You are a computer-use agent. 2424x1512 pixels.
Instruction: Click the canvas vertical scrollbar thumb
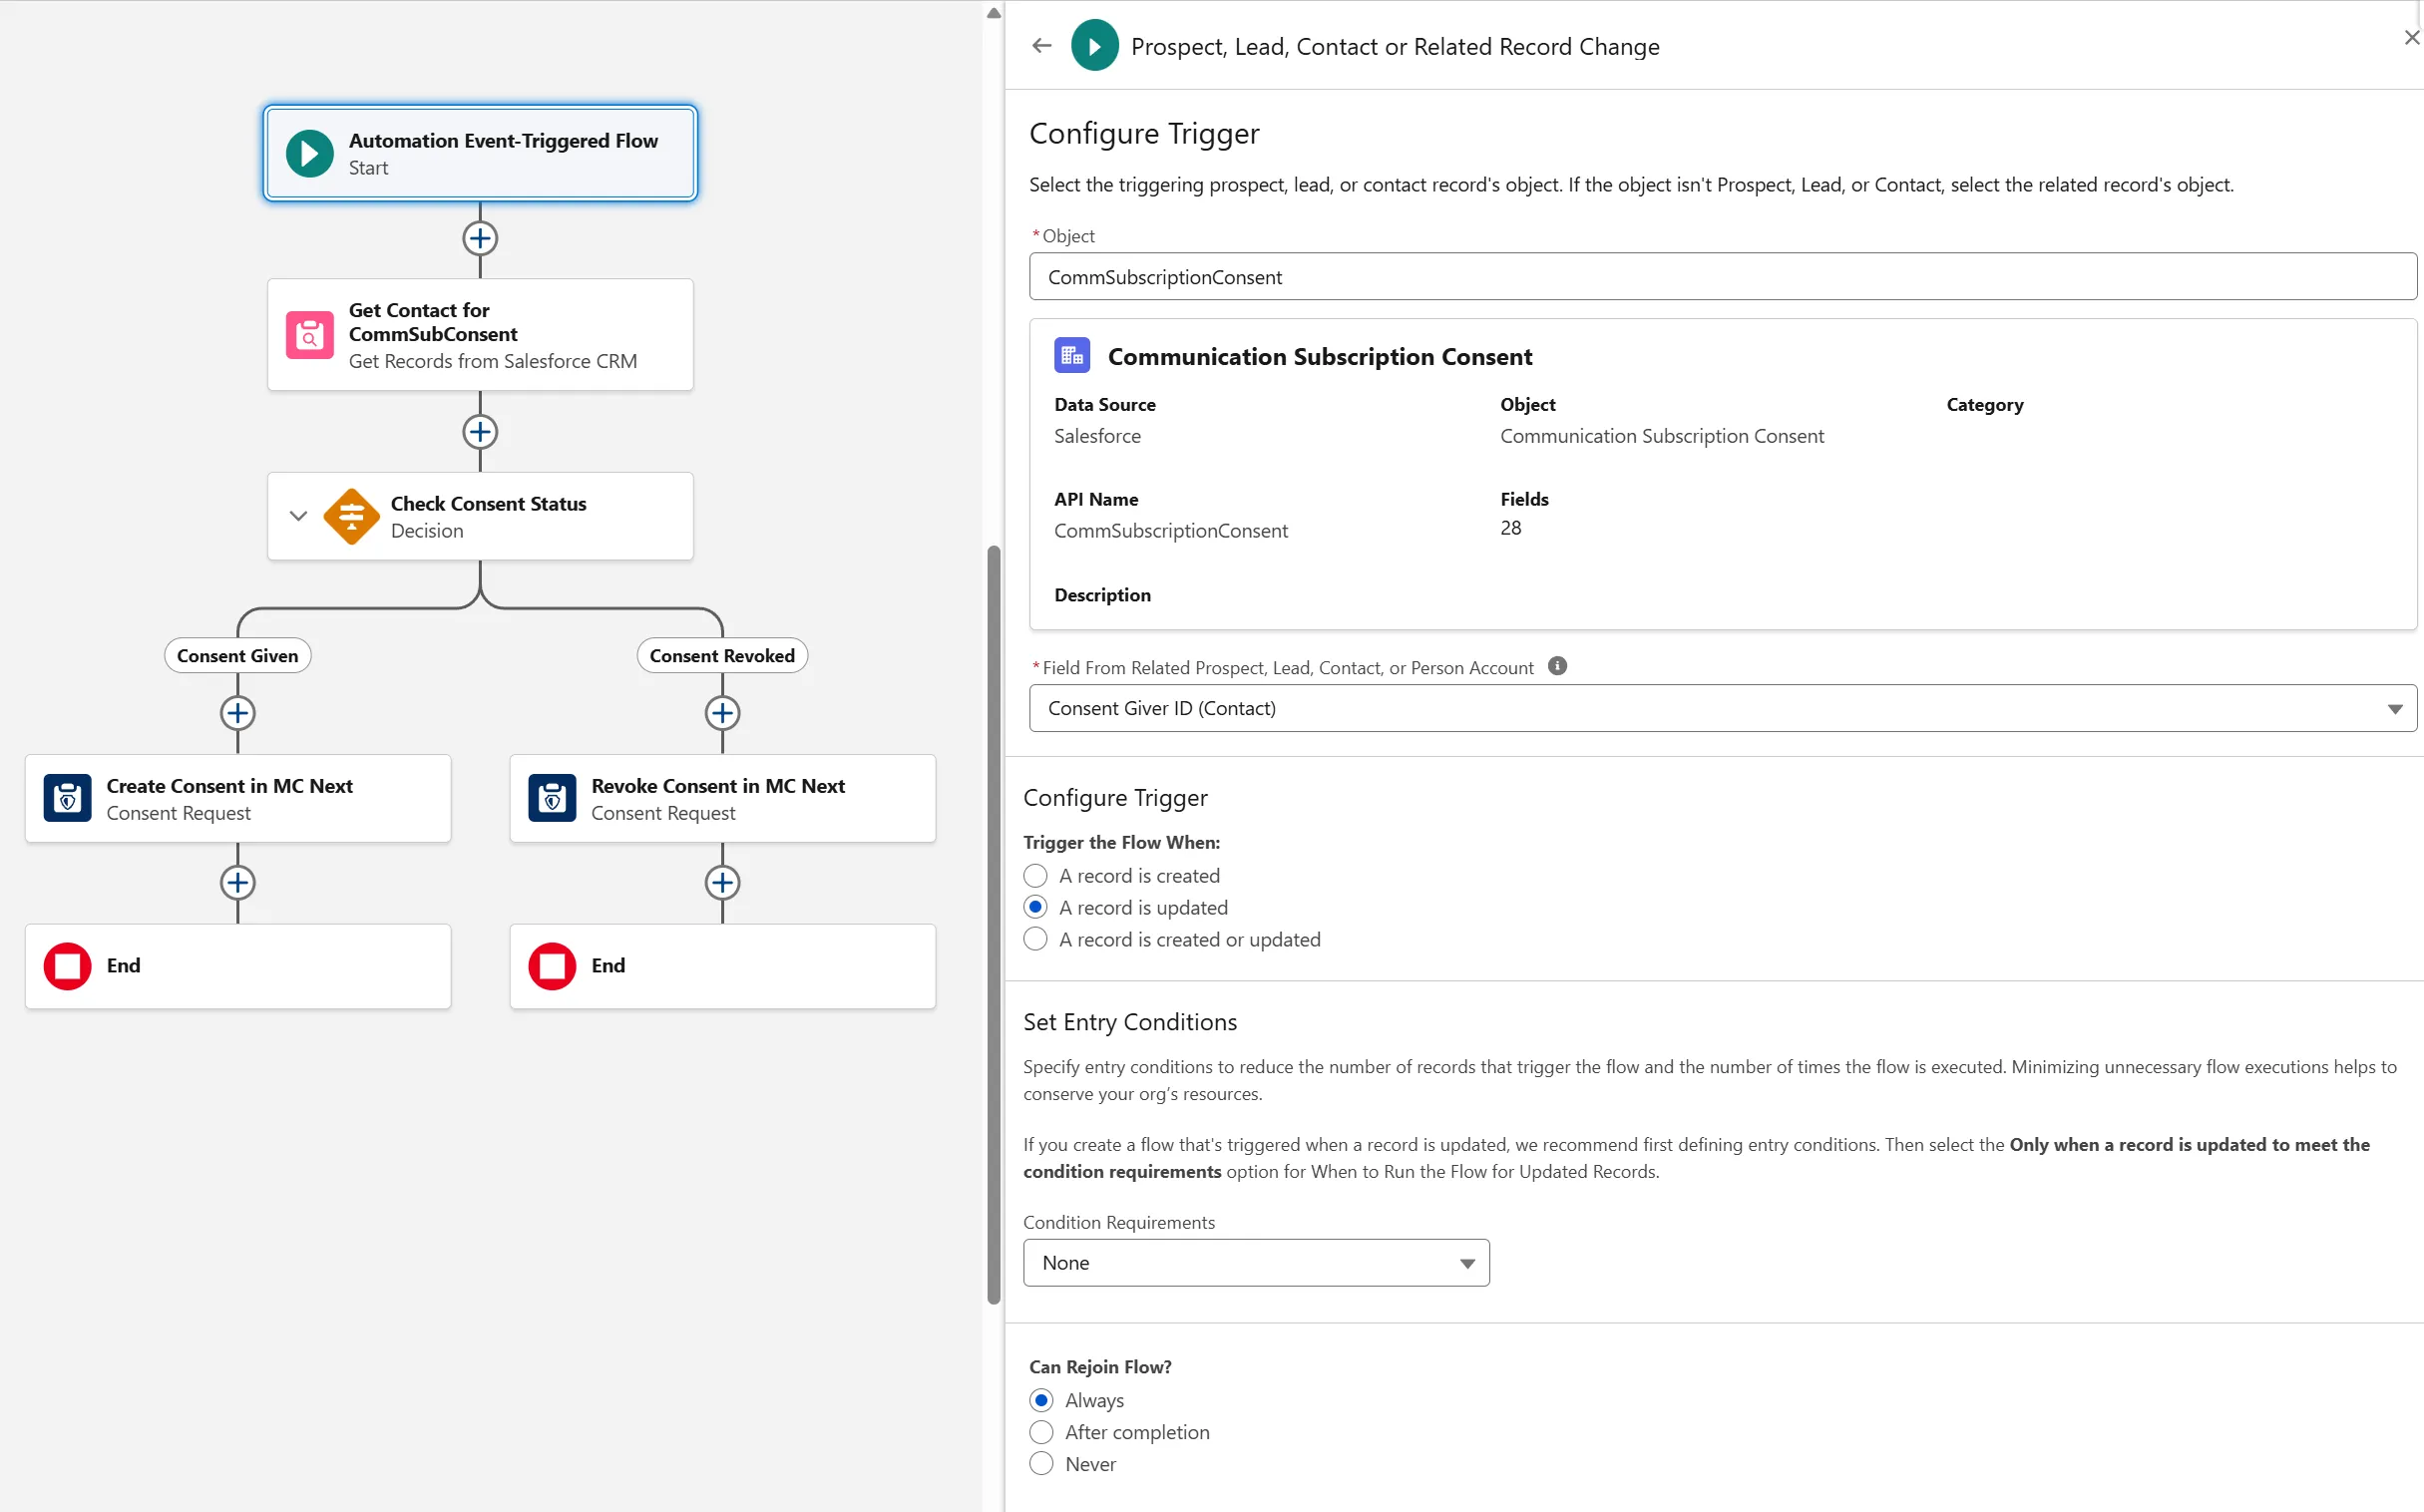(993, 925)
